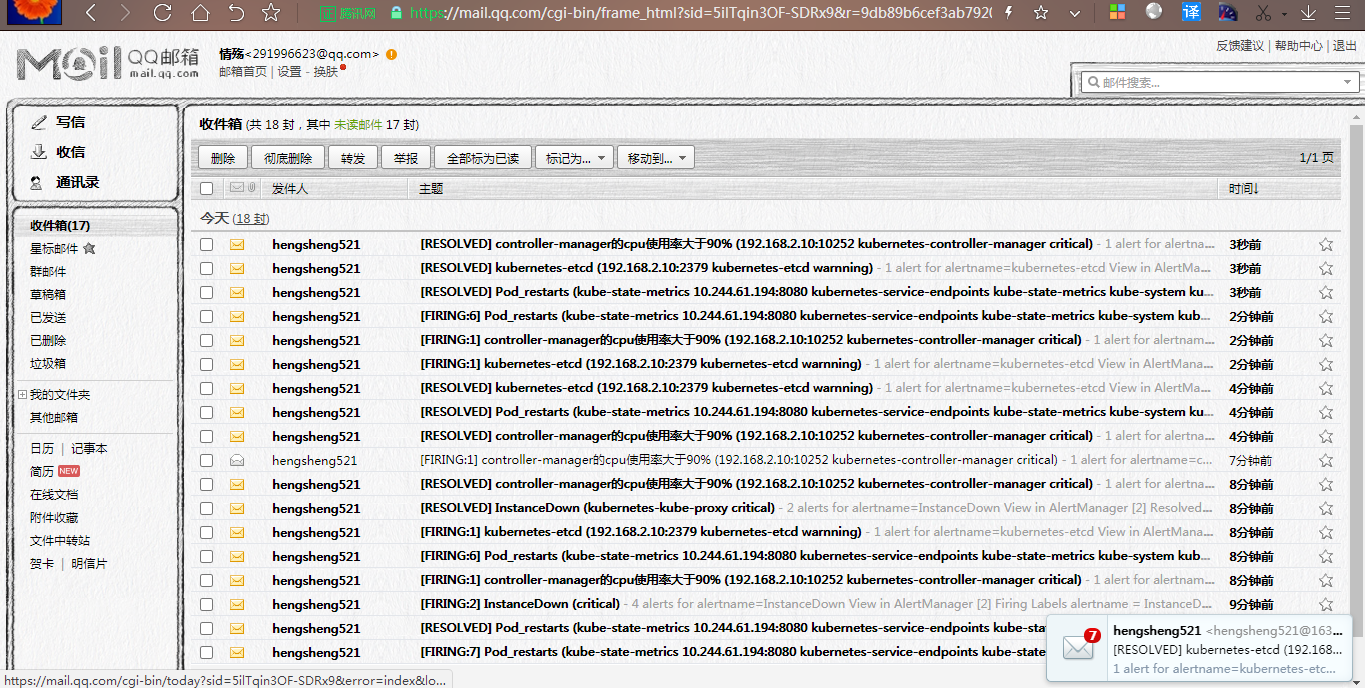The width and height of the screenshot is (1365, 688).
Task: Click the opened-envelope icon of the read email
Action: (x=237, y=460)
